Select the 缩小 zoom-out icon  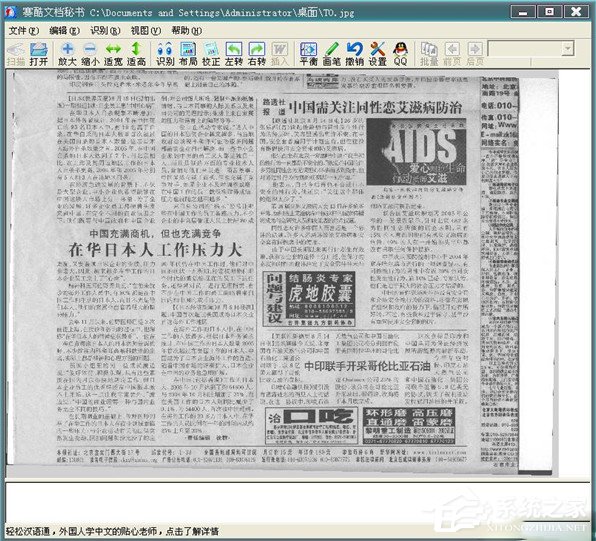[90, 54]
